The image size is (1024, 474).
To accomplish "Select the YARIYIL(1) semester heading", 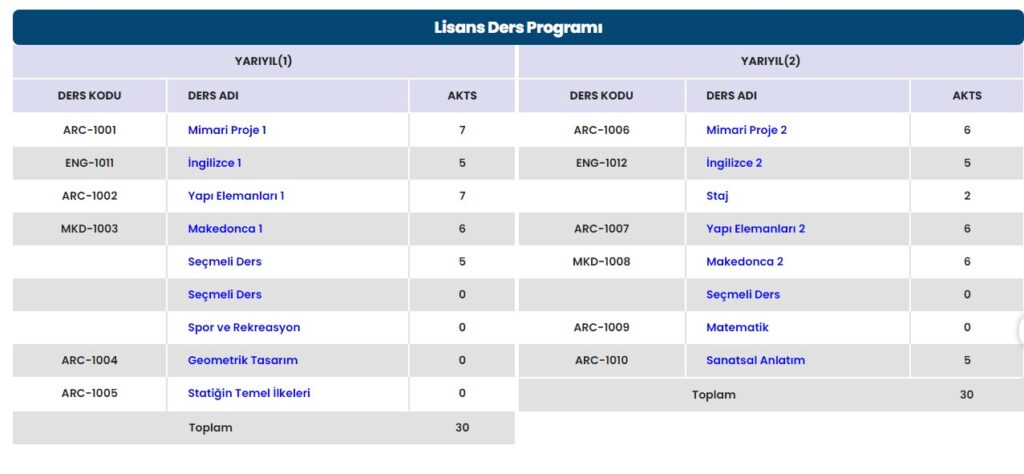I will click(x=263, y=61).
